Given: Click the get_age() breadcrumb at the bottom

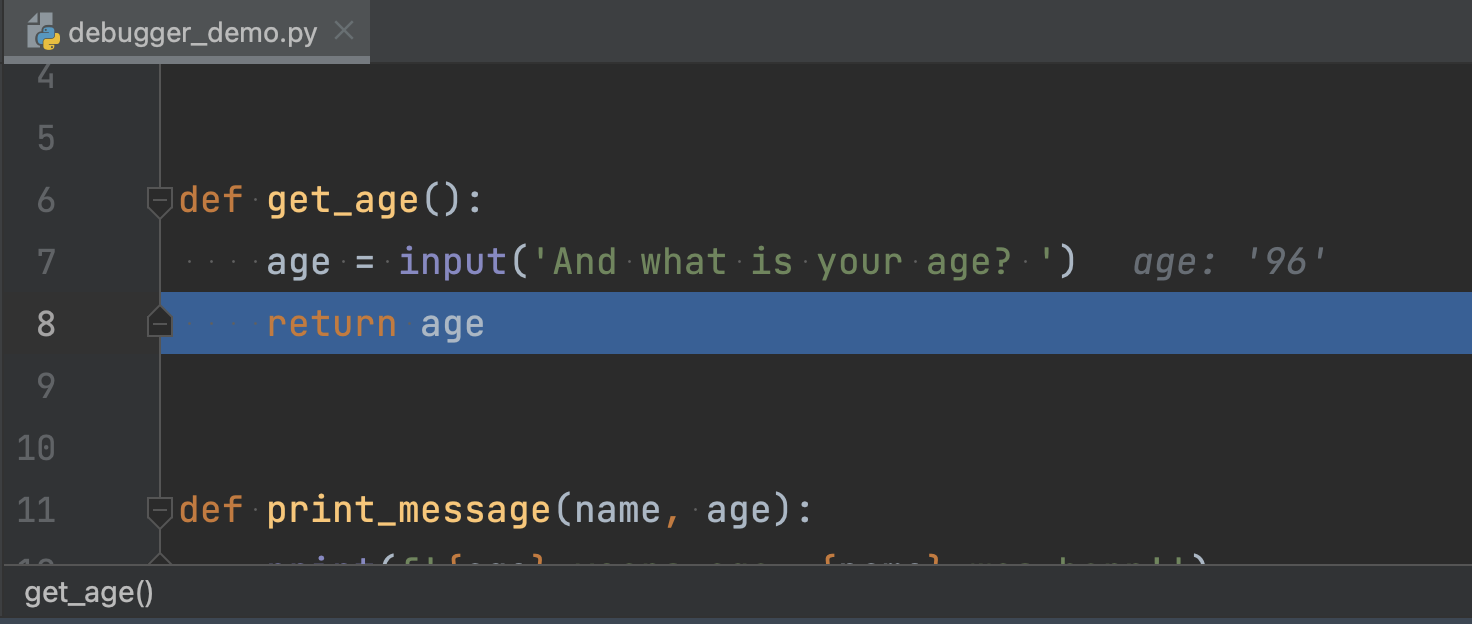Looking at the screenshot, I should (88, 593).
